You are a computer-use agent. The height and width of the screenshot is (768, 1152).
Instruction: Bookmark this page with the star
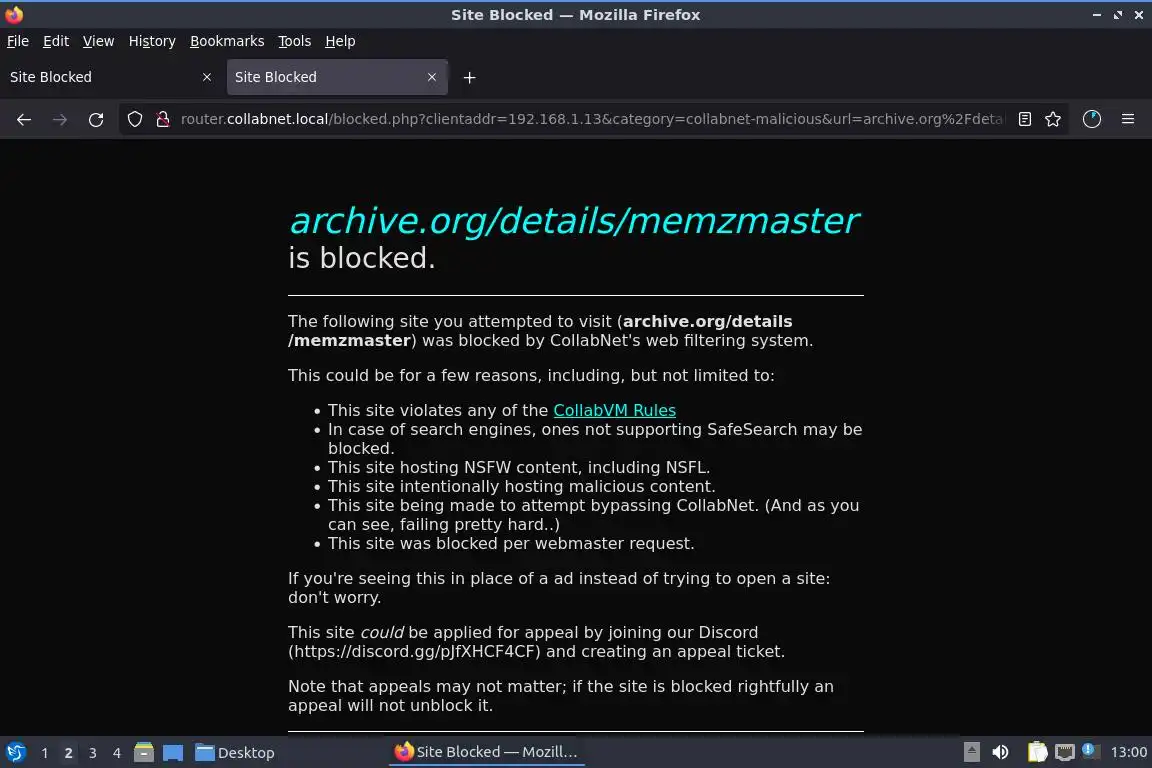pyautogui.click(x=1053, y=119)
